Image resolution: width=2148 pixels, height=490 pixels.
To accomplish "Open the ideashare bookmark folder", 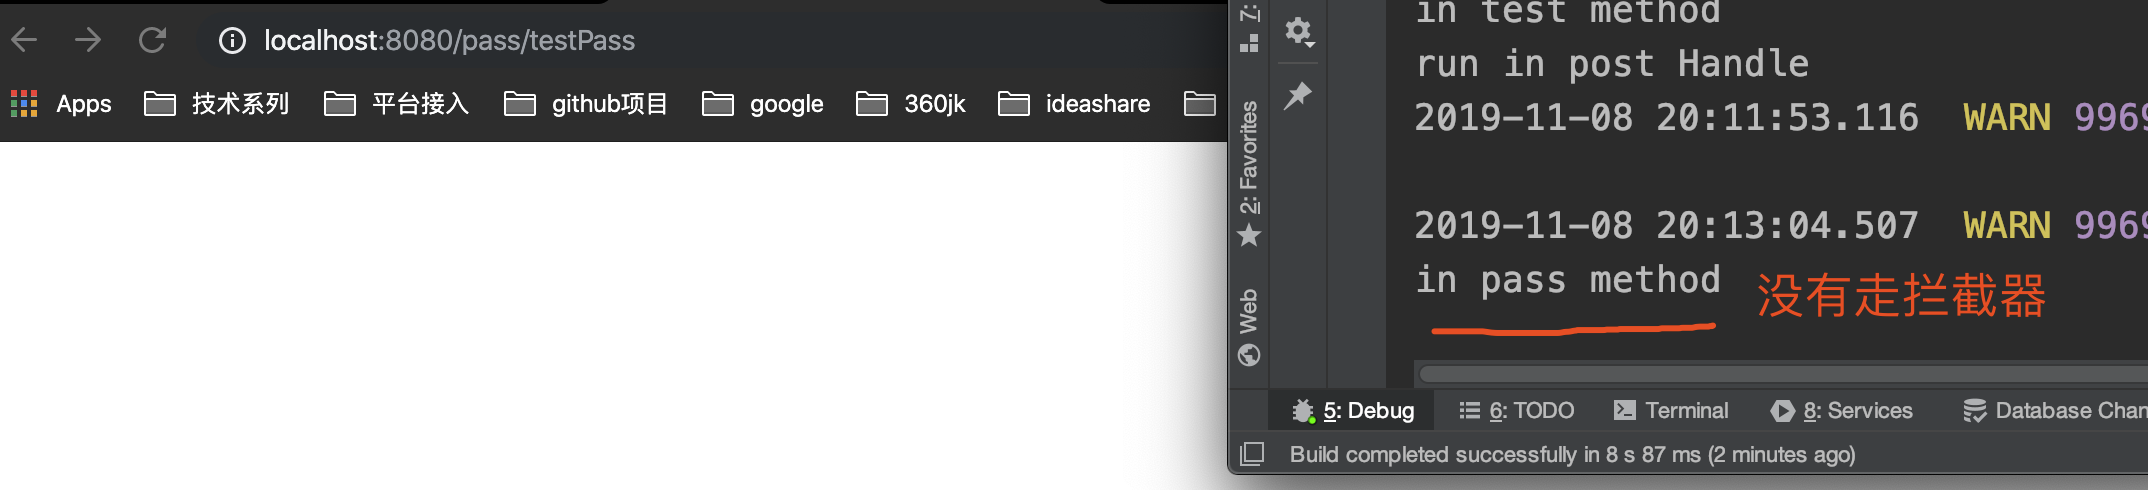I will click(1074, 104).
